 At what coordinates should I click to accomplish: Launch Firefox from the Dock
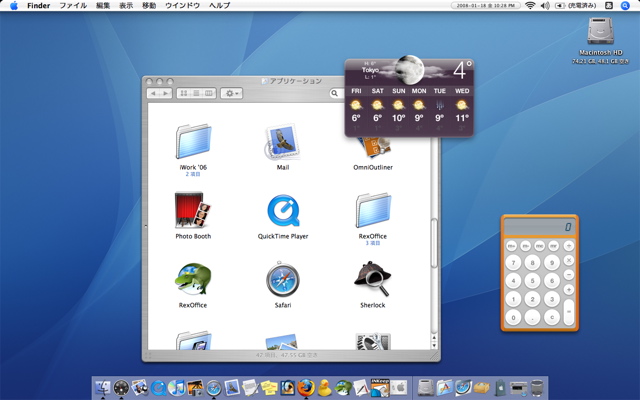tap(306, 387)
